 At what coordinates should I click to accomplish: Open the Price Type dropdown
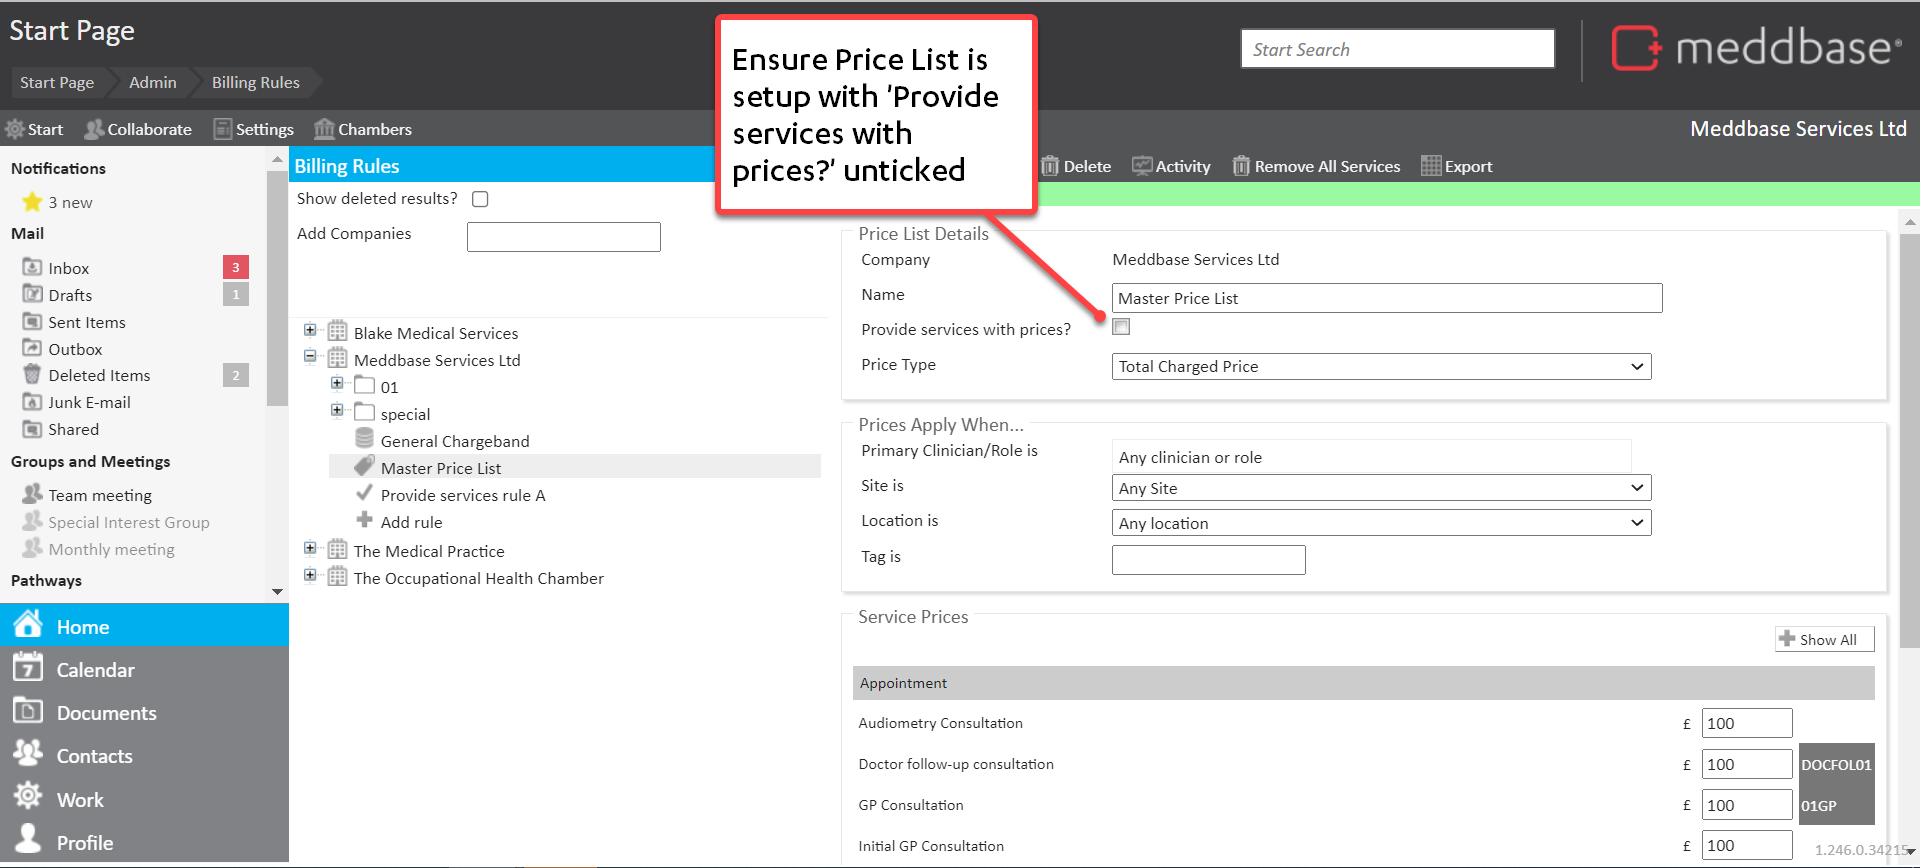click(1381, 367)
